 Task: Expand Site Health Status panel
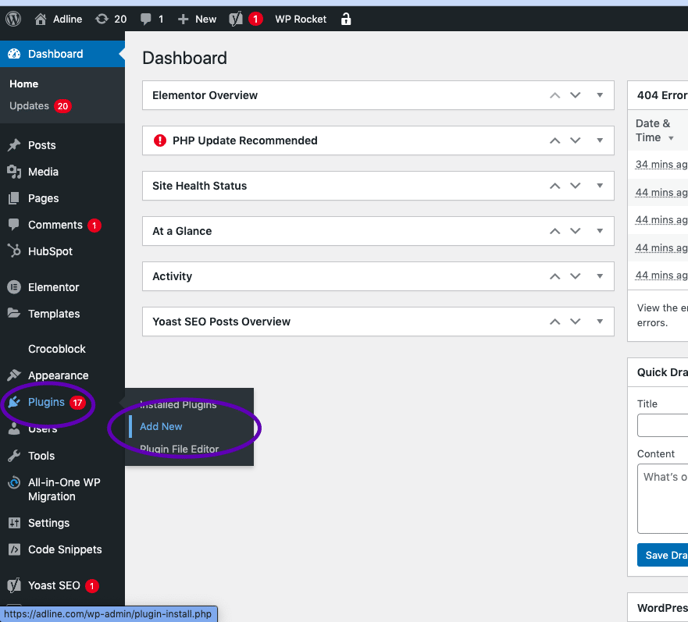point(600,186)
